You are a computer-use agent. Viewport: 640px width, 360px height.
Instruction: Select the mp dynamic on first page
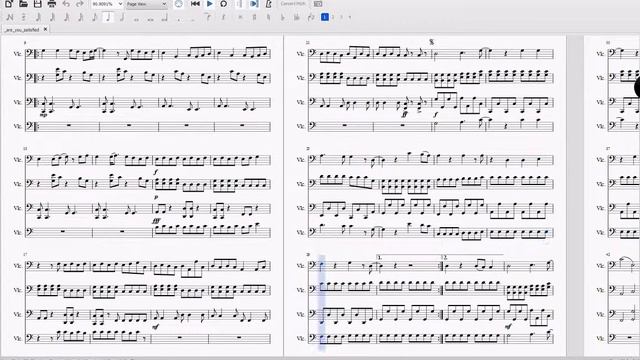click(x=44, y=115)
